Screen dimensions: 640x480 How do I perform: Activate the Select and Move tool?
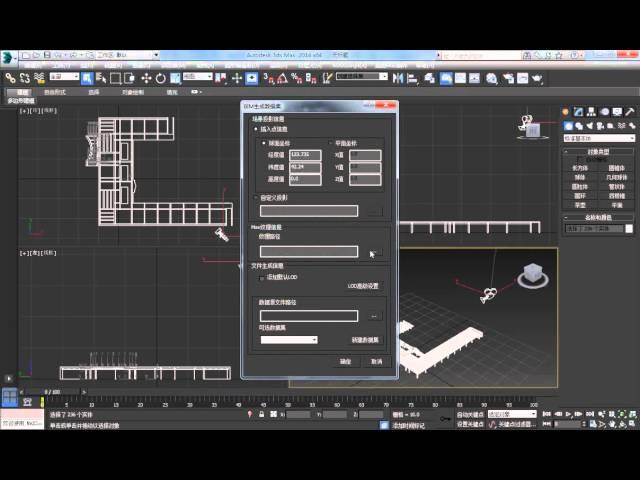point(146,78)
